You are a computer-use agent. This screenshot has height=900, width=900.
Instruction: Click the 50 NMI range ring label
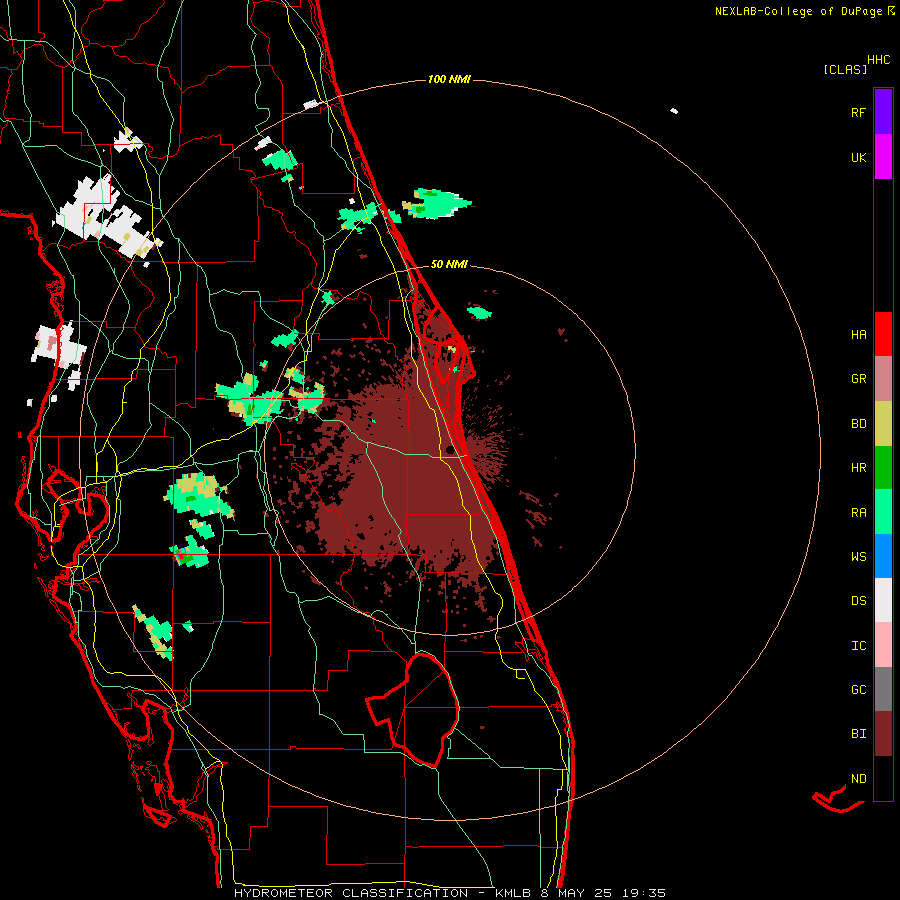(x=449, y=265)
